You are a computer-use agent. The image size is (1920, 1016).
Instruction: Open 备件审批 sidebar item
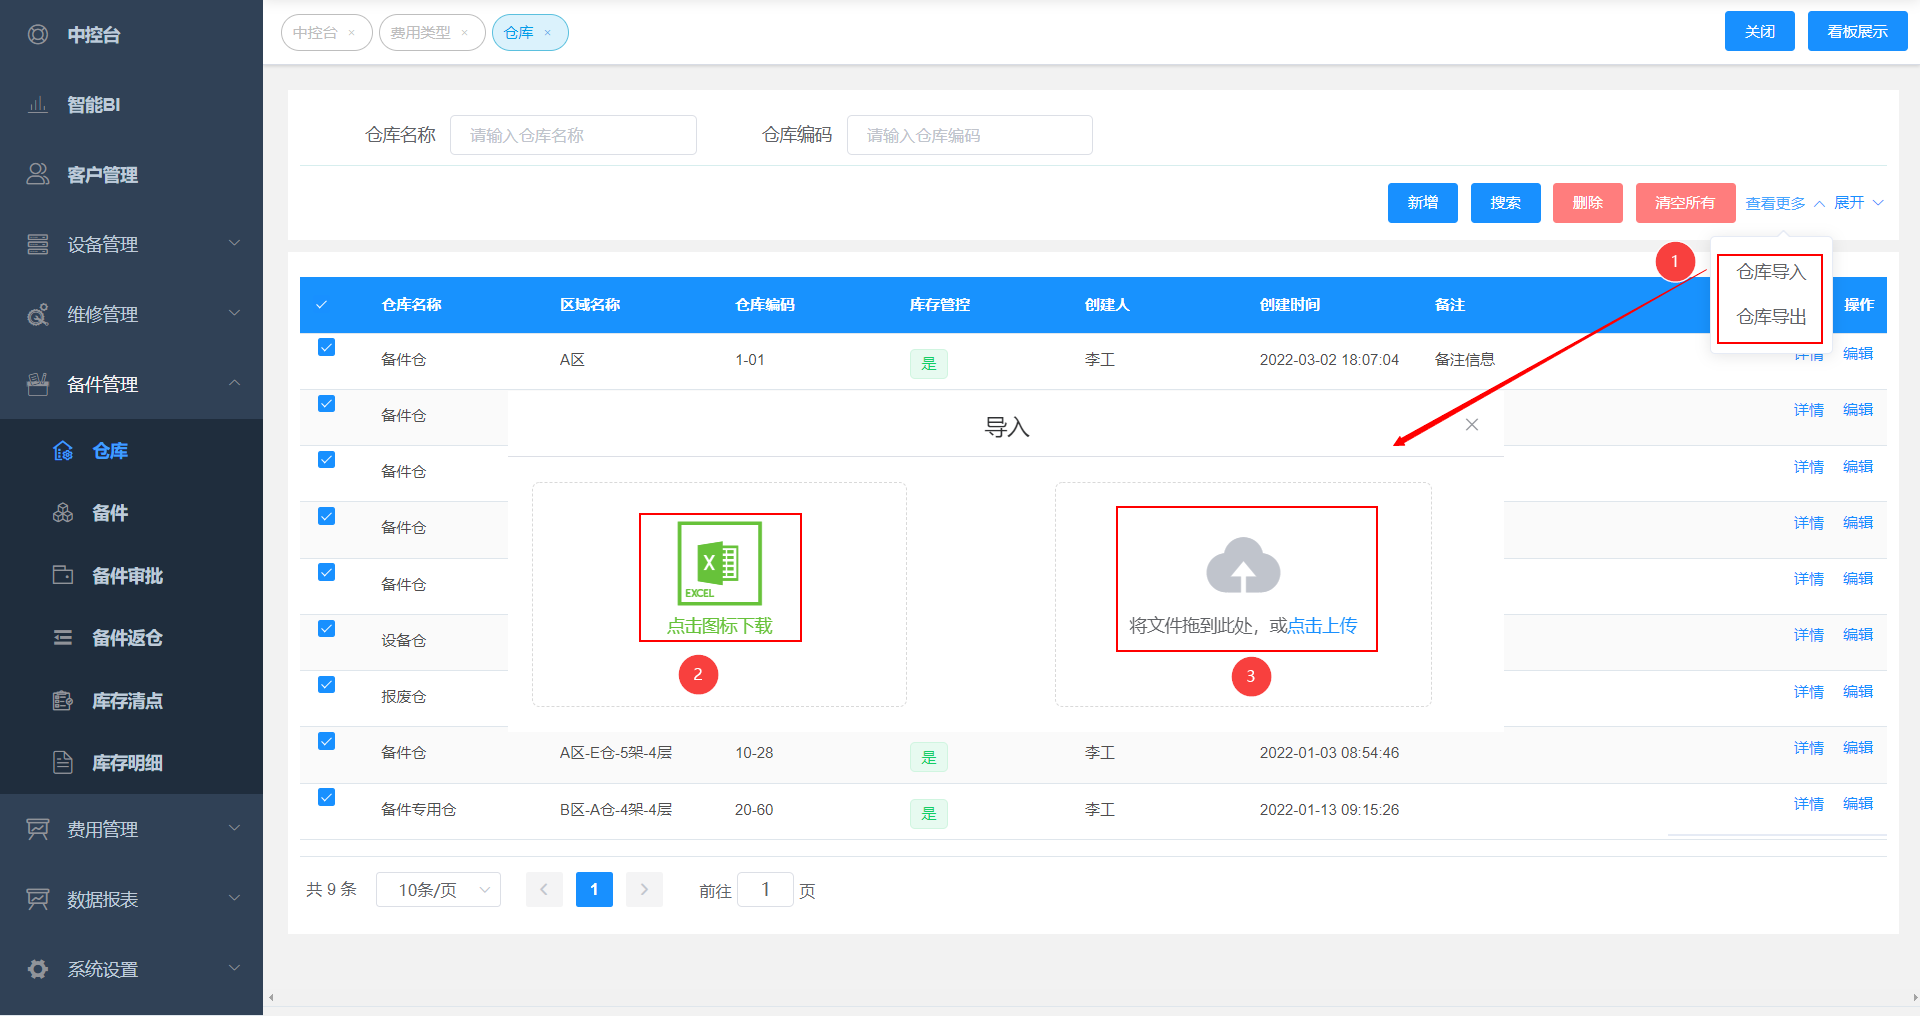click(x=127, y=576)
